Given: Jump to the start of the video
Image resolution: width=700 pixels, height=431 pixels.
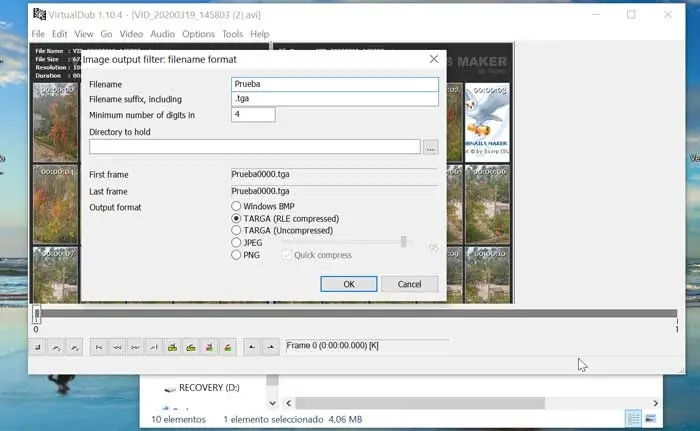Looking at the screenshot, I should click(99, 347).
